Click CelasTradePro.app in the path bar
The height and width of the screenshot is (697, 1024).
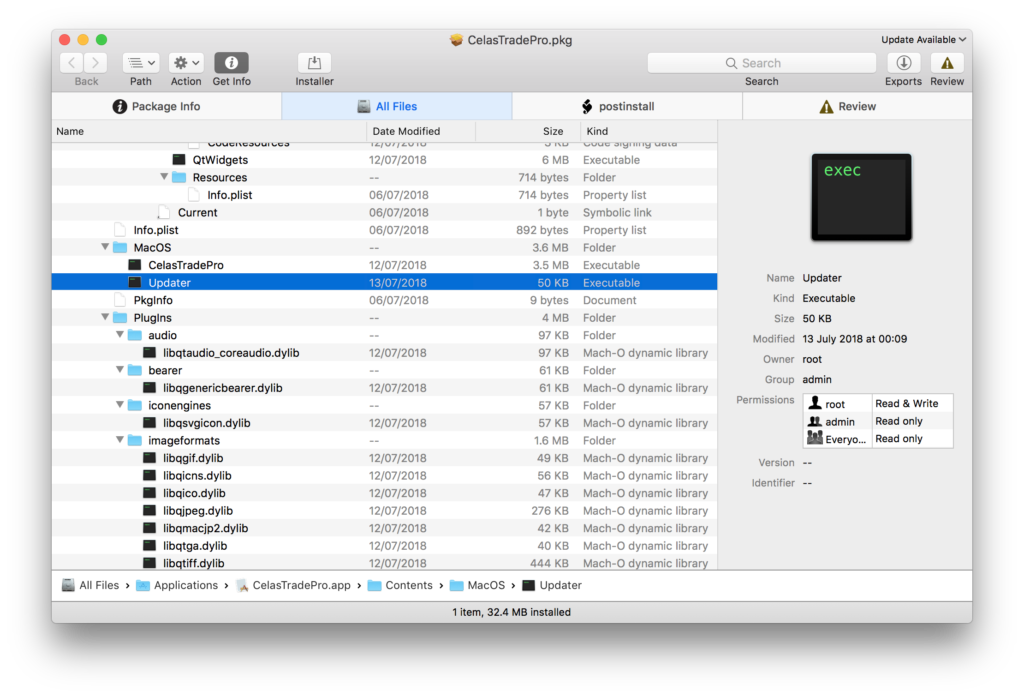click(x=301, y=585)
